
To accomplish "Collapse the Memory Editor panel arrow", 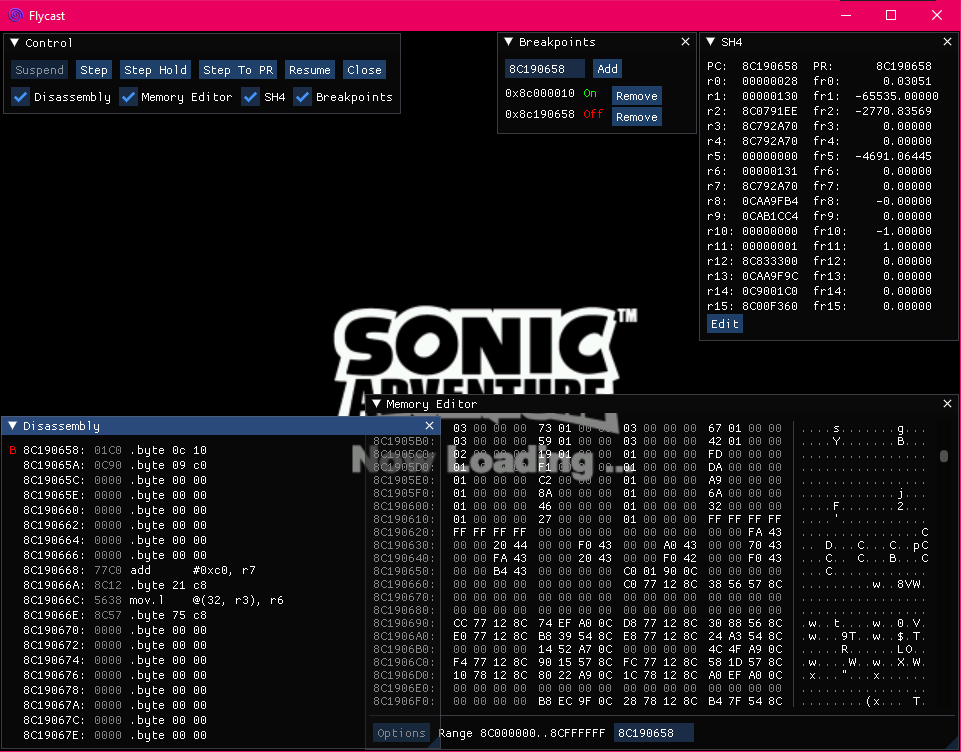I will point(377,404).
